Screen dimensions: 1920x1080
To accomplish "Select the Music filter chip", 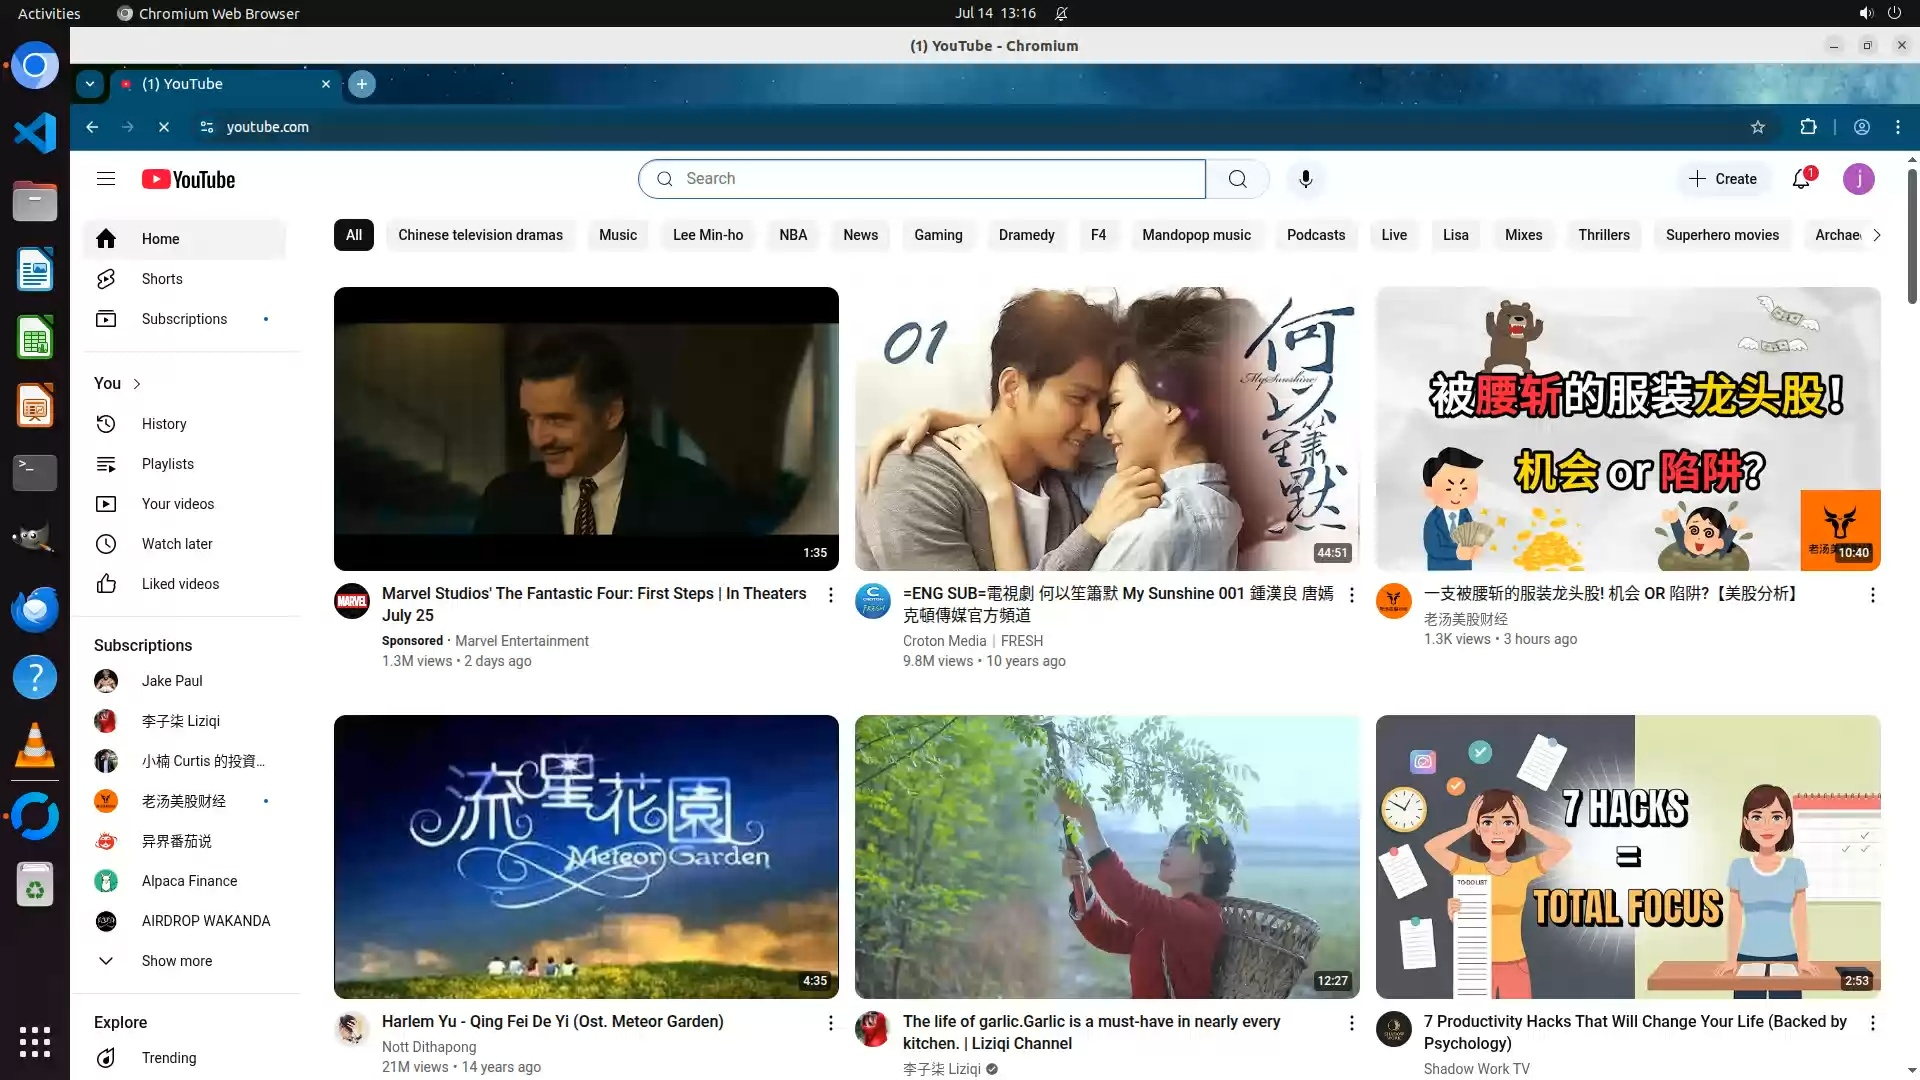I will [617, 235].
